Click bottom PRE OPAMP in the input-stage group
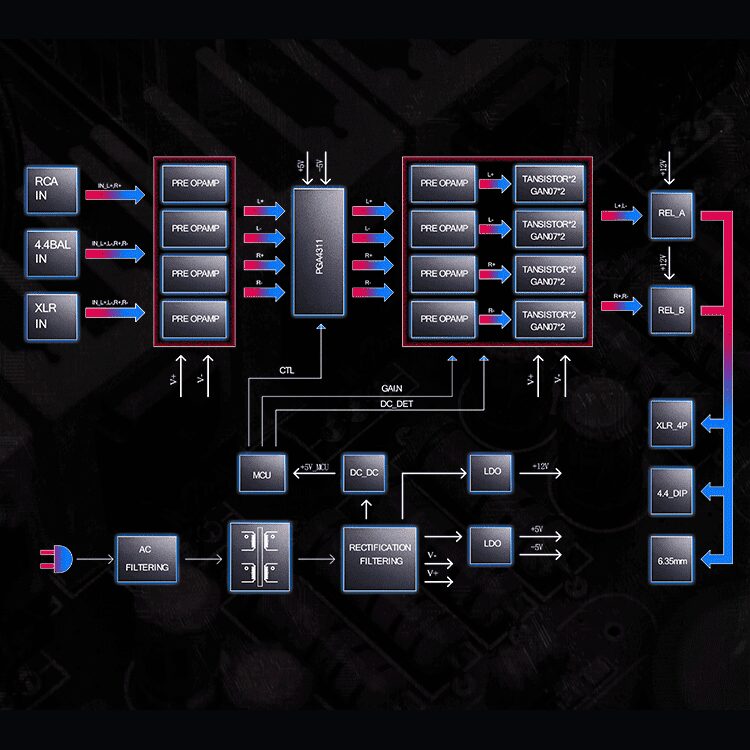This screenshot has height=750, width=750. (195, 320)
